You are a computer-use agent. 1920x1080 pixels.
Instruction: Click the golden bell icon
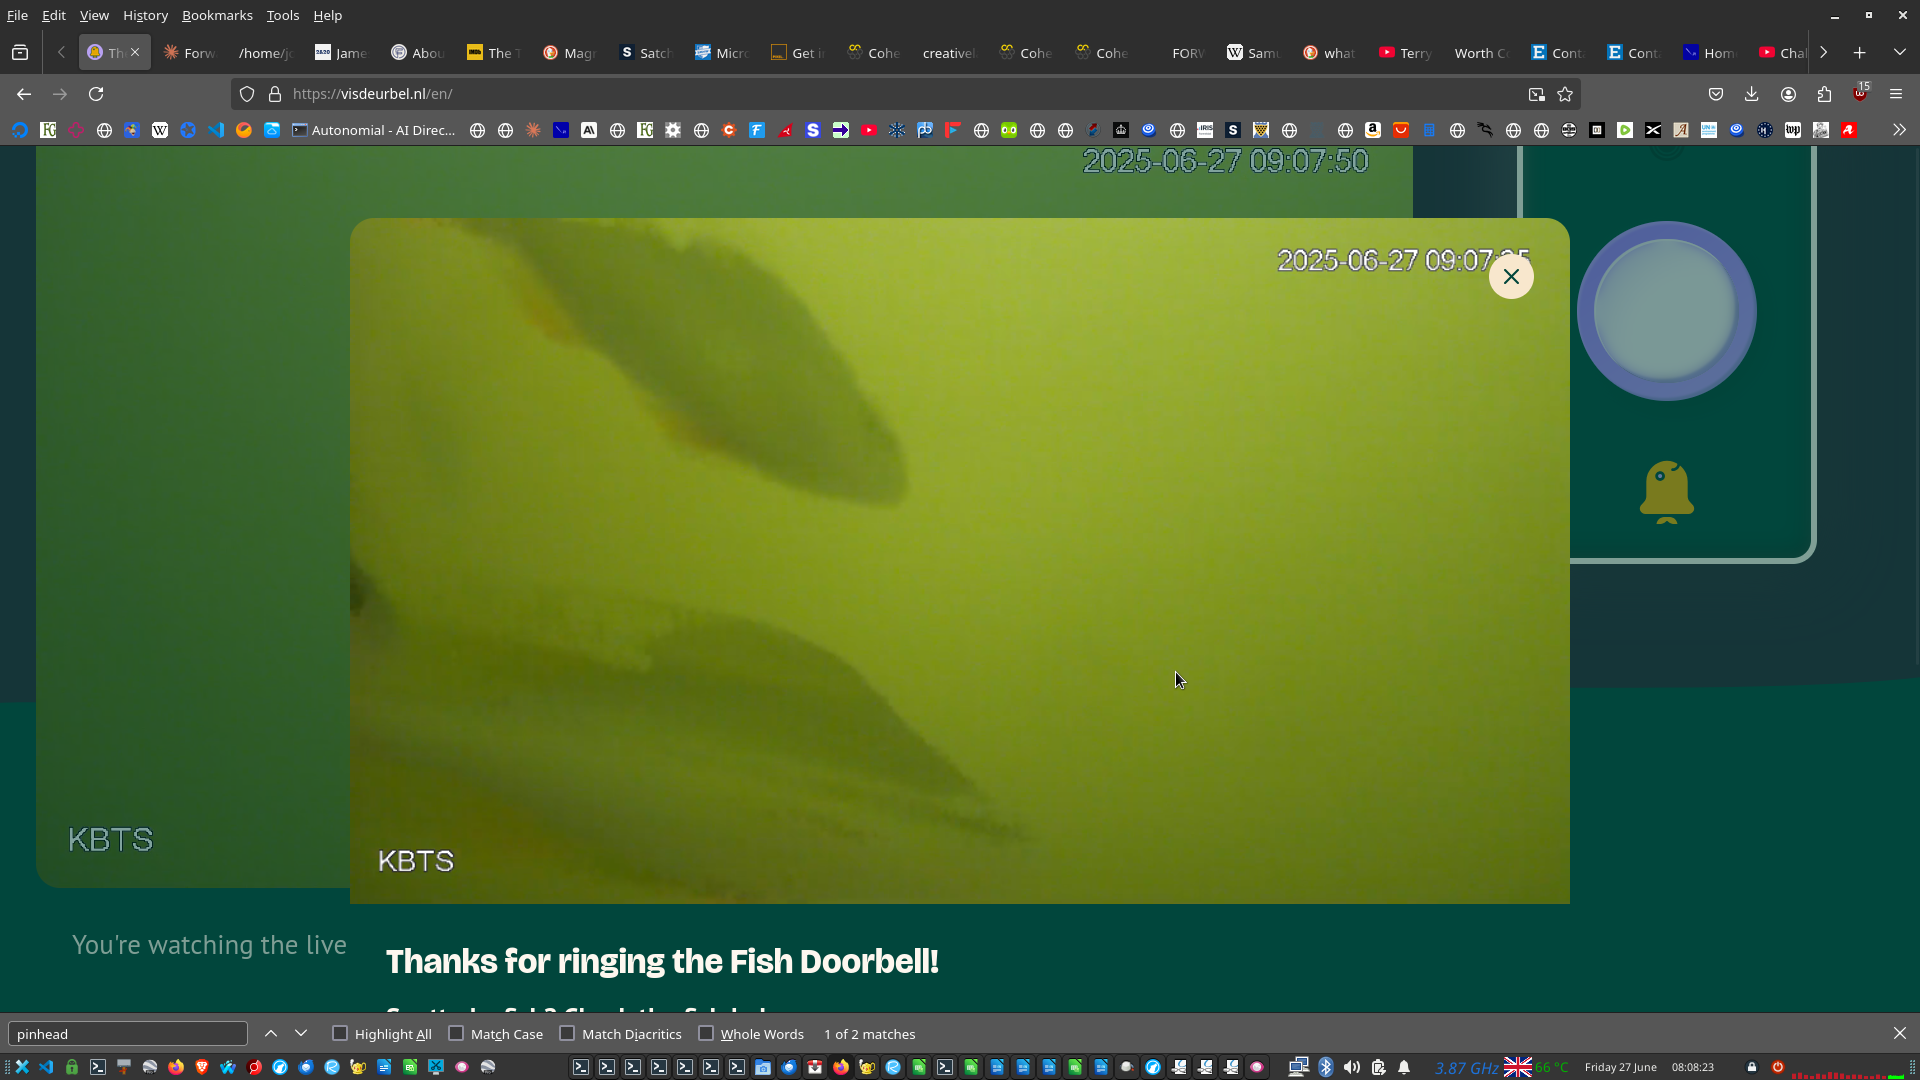(1666, 492)
